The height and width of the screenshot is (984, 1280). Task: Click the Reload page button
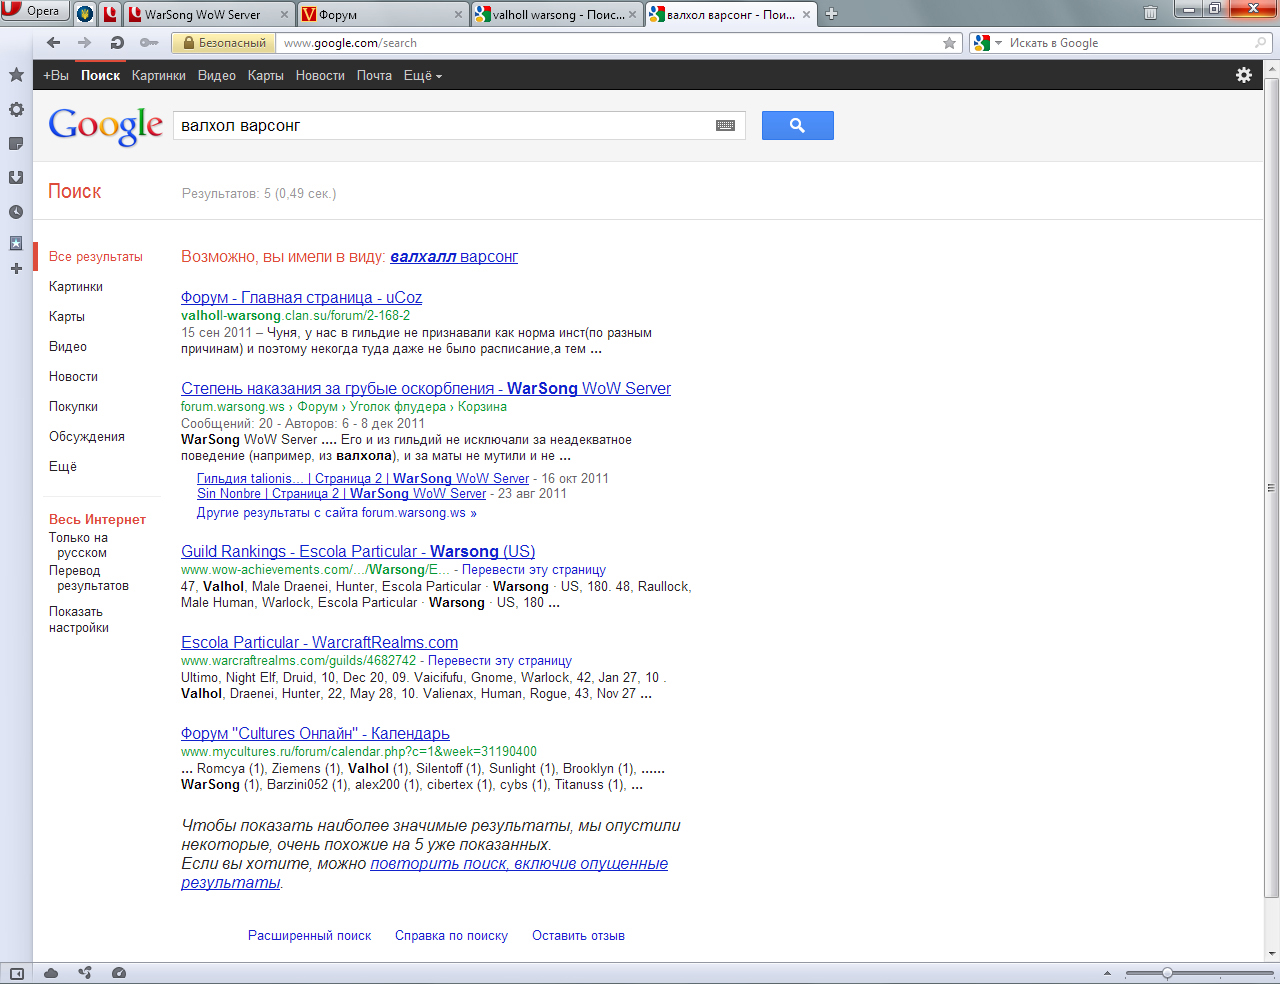(x=117, y=43)
